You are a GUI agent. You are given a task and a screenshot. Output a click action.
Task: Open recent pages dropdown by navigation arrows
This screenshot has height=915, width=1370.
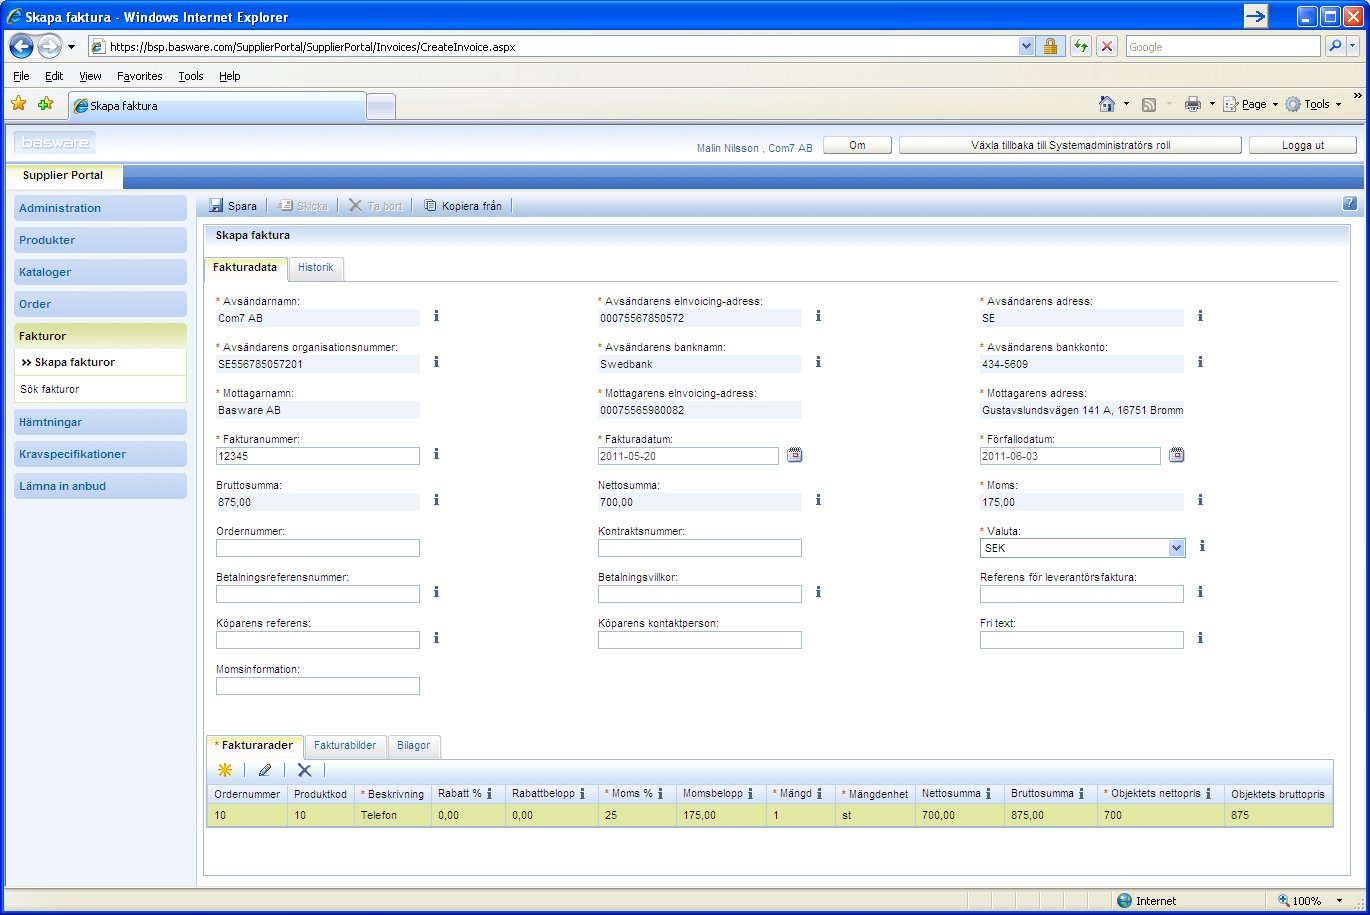tap(72, 46)
